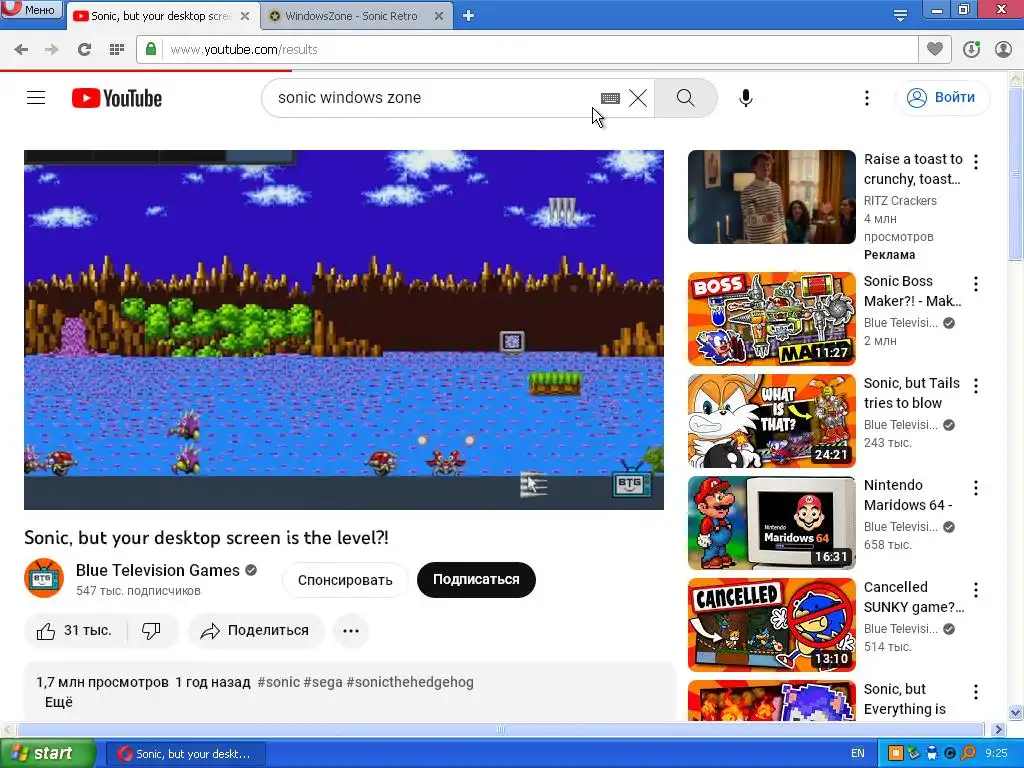Click the #sonic hashtag

pyautogui.click(x=278, y=682)
